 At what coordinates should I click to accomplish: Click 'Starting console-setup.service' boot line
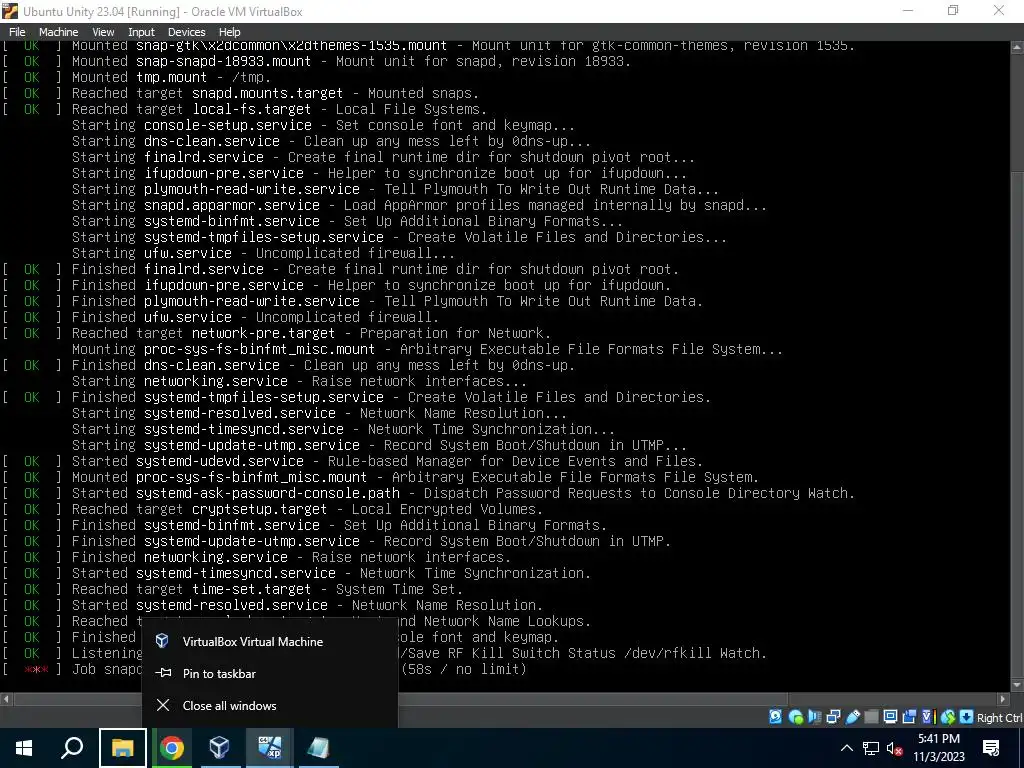click(323, 125)
